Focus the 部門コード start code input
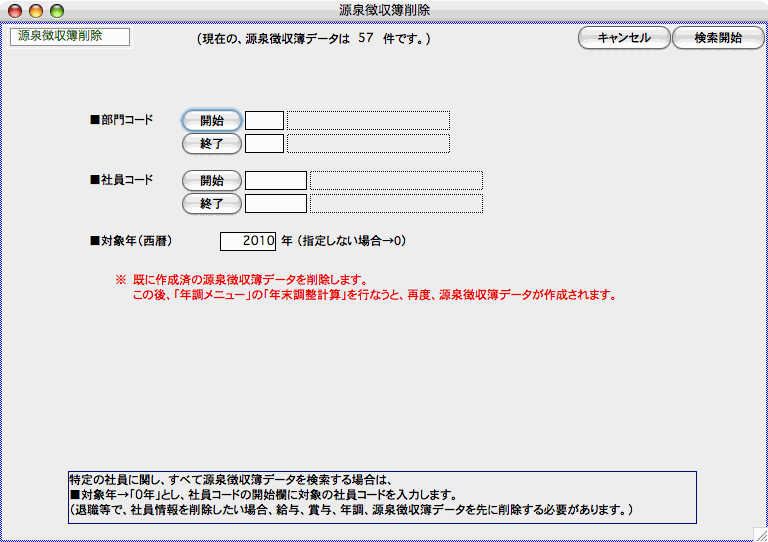The height and width of the screenshot is (542, 768). click(264, 120)
